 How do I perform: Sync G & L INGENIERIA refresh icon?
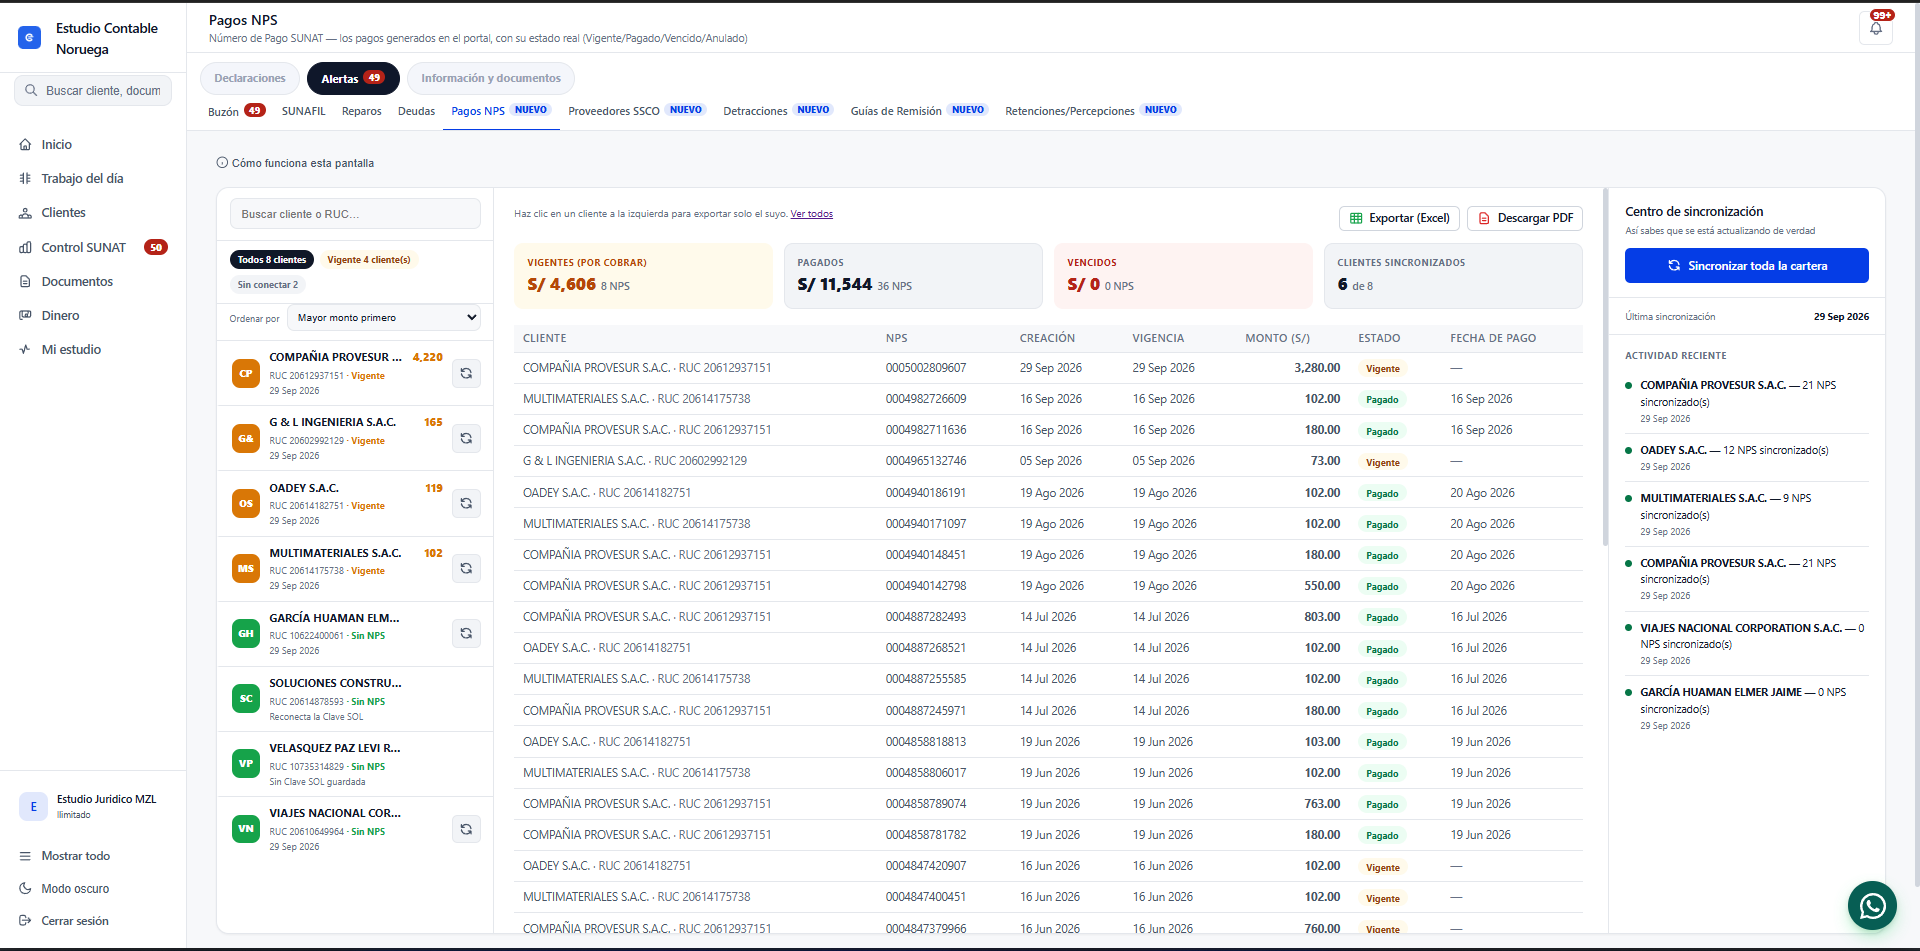(x=466, y=438)
